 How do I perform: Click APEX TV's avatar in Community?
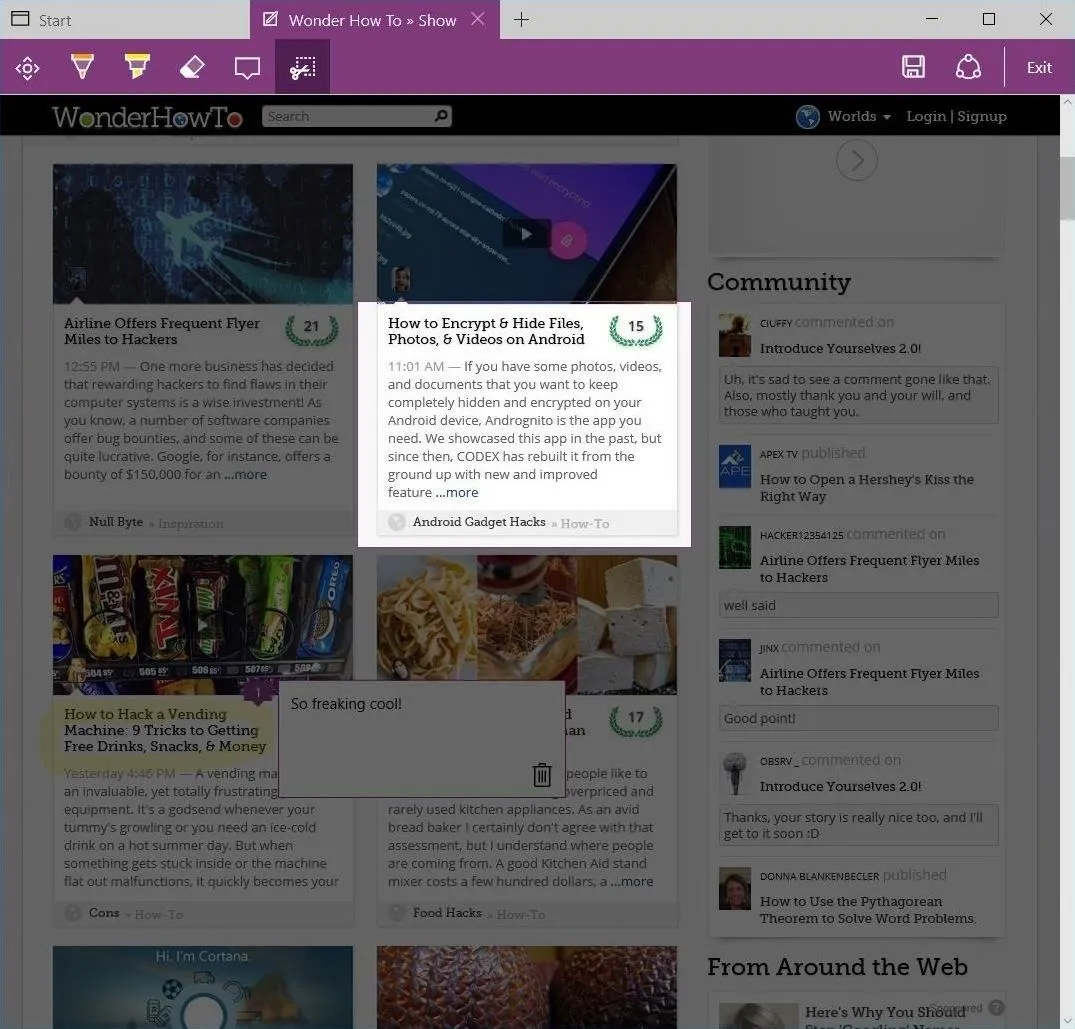[735, 466]
